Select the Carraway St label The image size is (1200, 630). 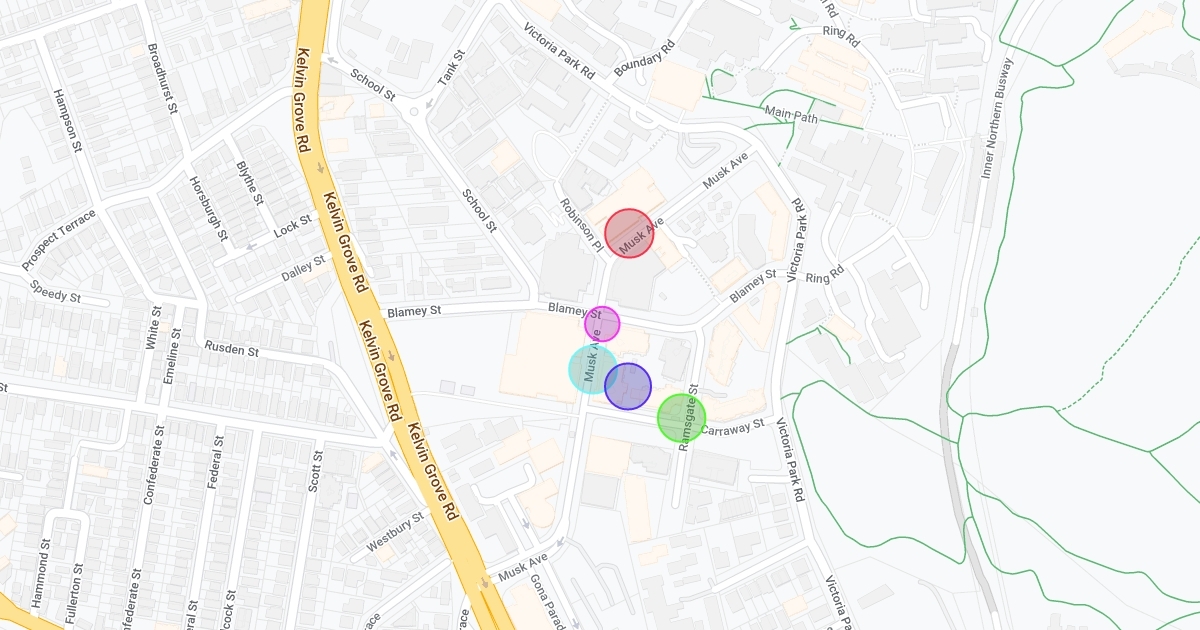pyautogui.click(x=732, y=427)
